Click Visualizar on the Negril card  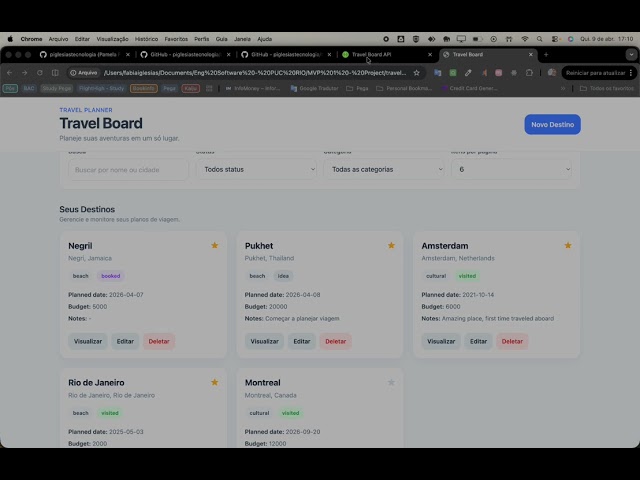[88, 341]
